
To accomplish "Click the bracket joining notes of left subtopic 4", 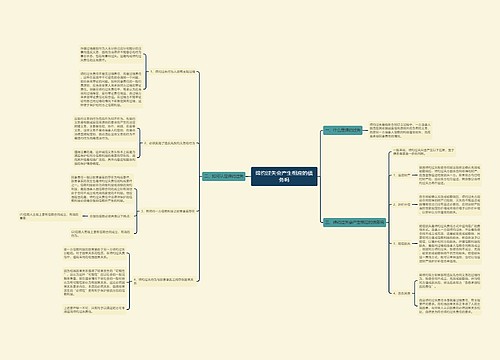I will point(128,281).
